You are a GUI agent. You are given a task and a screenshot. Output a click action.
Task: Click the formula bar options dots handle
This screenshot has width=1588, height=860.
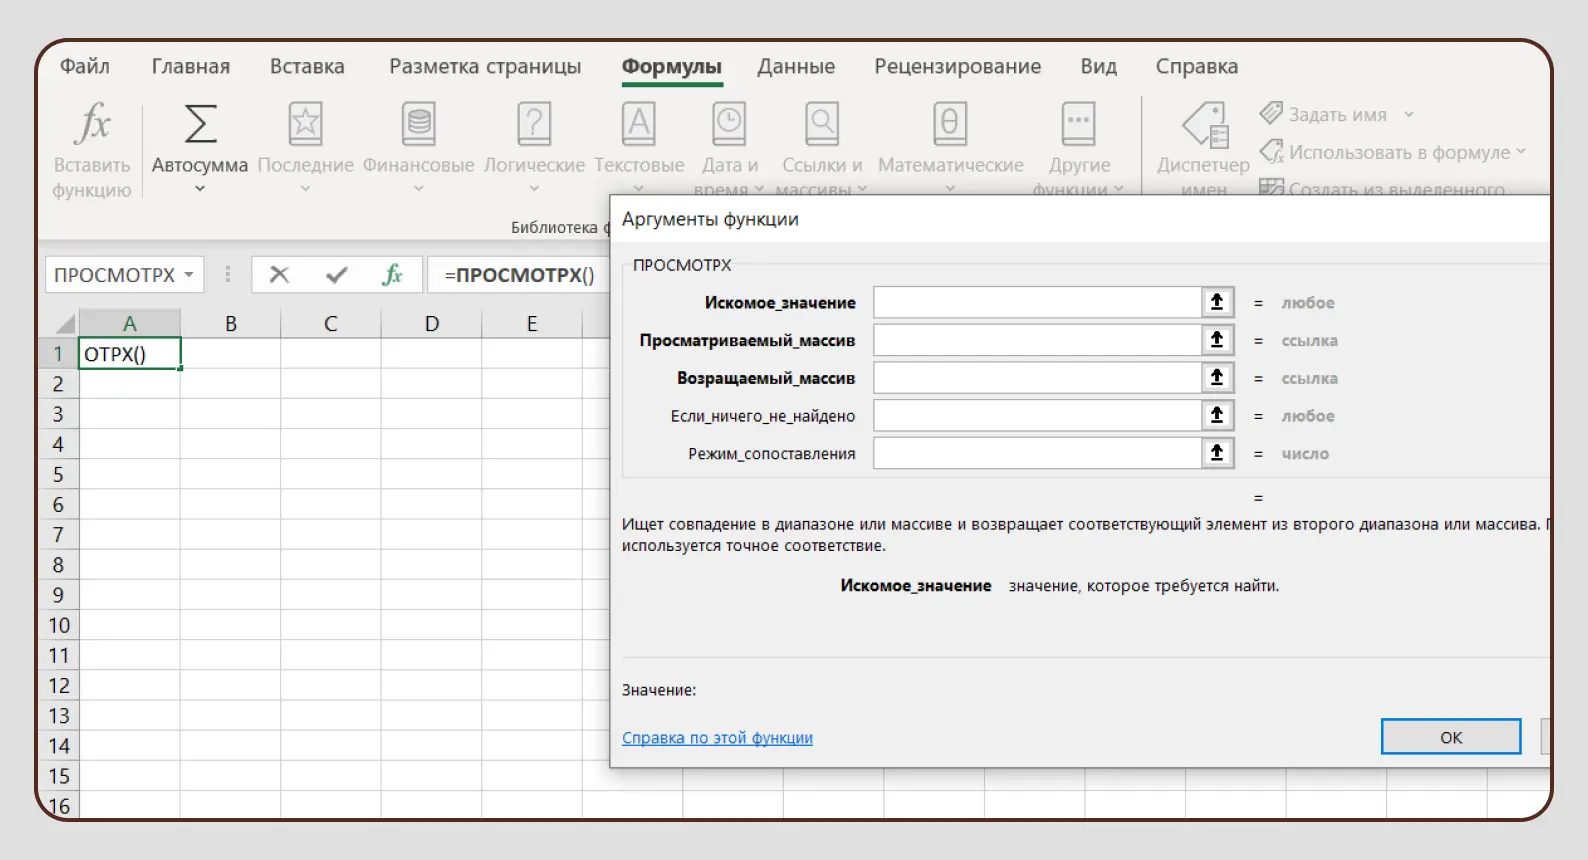tap(228, 274)
